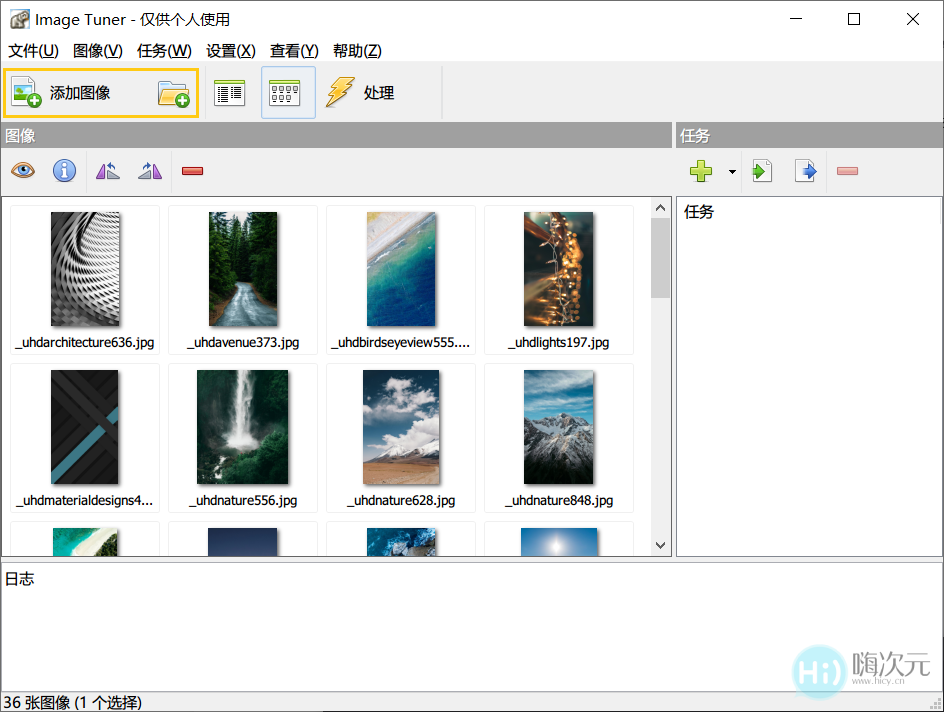This screenshot has height=712, width=944.
Task: Click the image info icon
Action: click(64, 170)
